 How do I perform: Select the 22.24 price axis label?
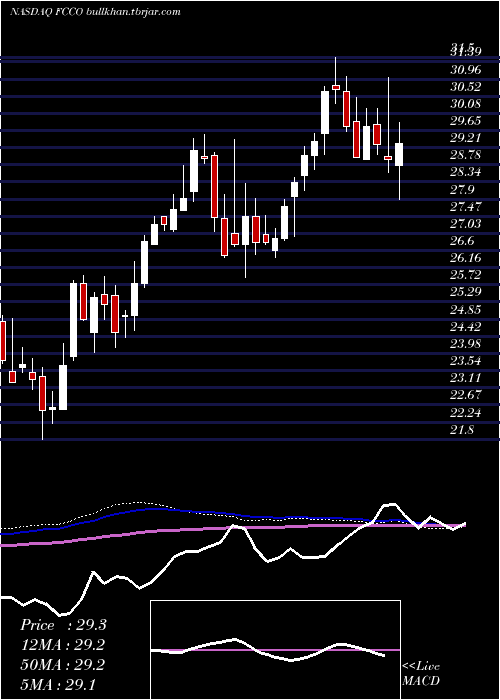(x=466, y=413)
